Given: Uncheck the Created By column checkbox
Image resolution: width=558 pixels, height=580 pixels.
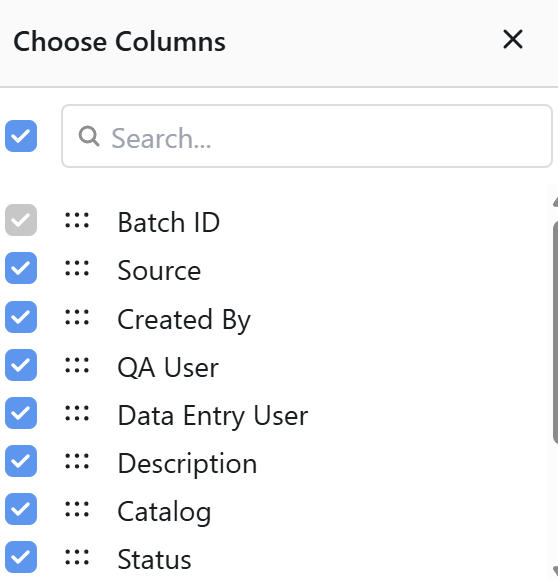Looking at the screenshot, I should tap(21, 317).
